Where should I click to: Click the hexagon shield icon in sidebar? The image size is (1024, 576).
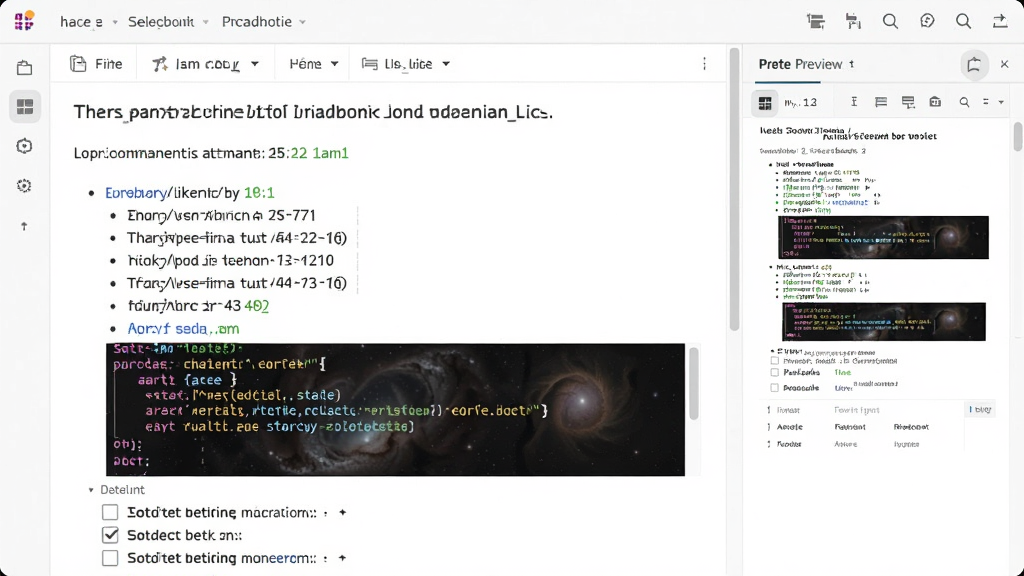(24, 146)
